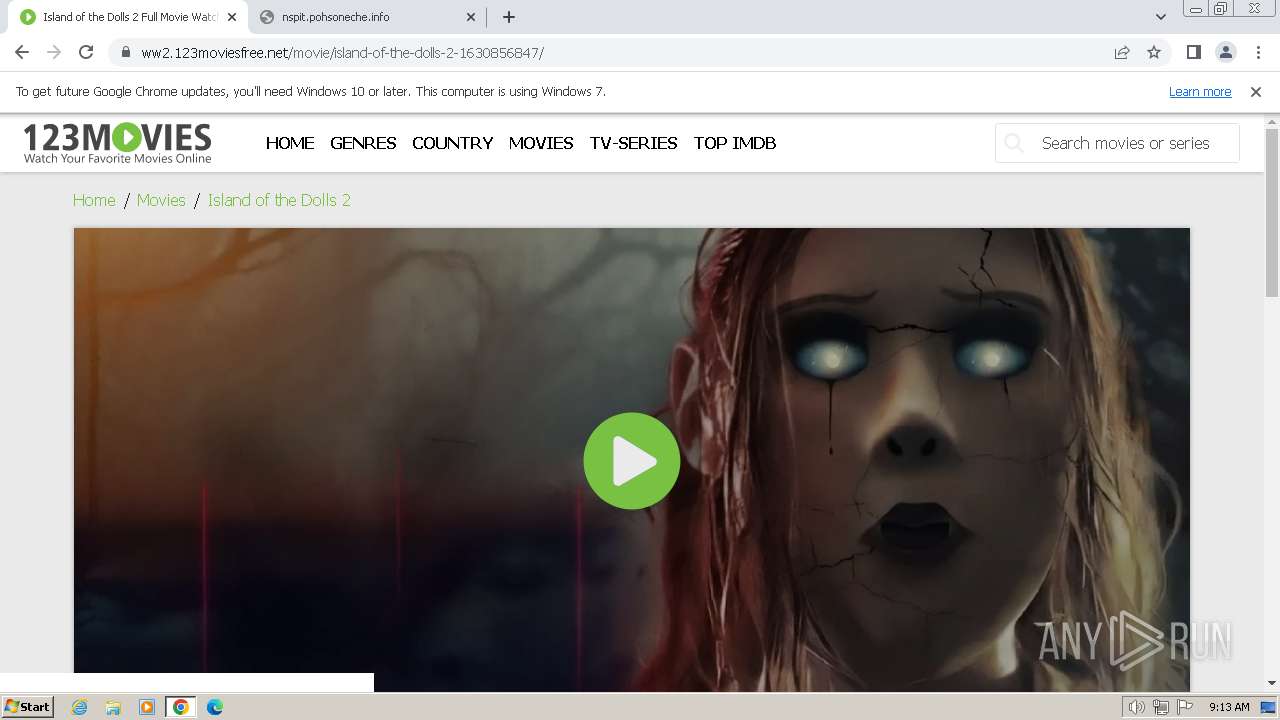Image resolution: width=1280 pixels, height=720 pixels.
Task: Bookmark this page with the star icon
Action: point(1154,52)
